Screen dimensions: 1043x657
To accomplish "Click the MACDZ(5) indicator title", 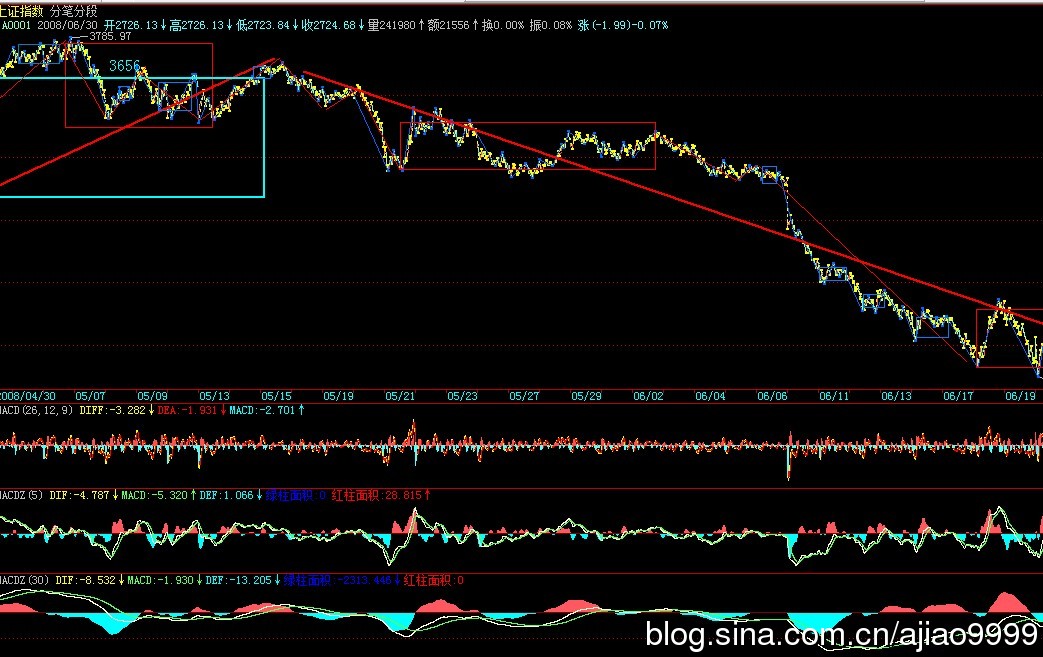I will 24,494.
